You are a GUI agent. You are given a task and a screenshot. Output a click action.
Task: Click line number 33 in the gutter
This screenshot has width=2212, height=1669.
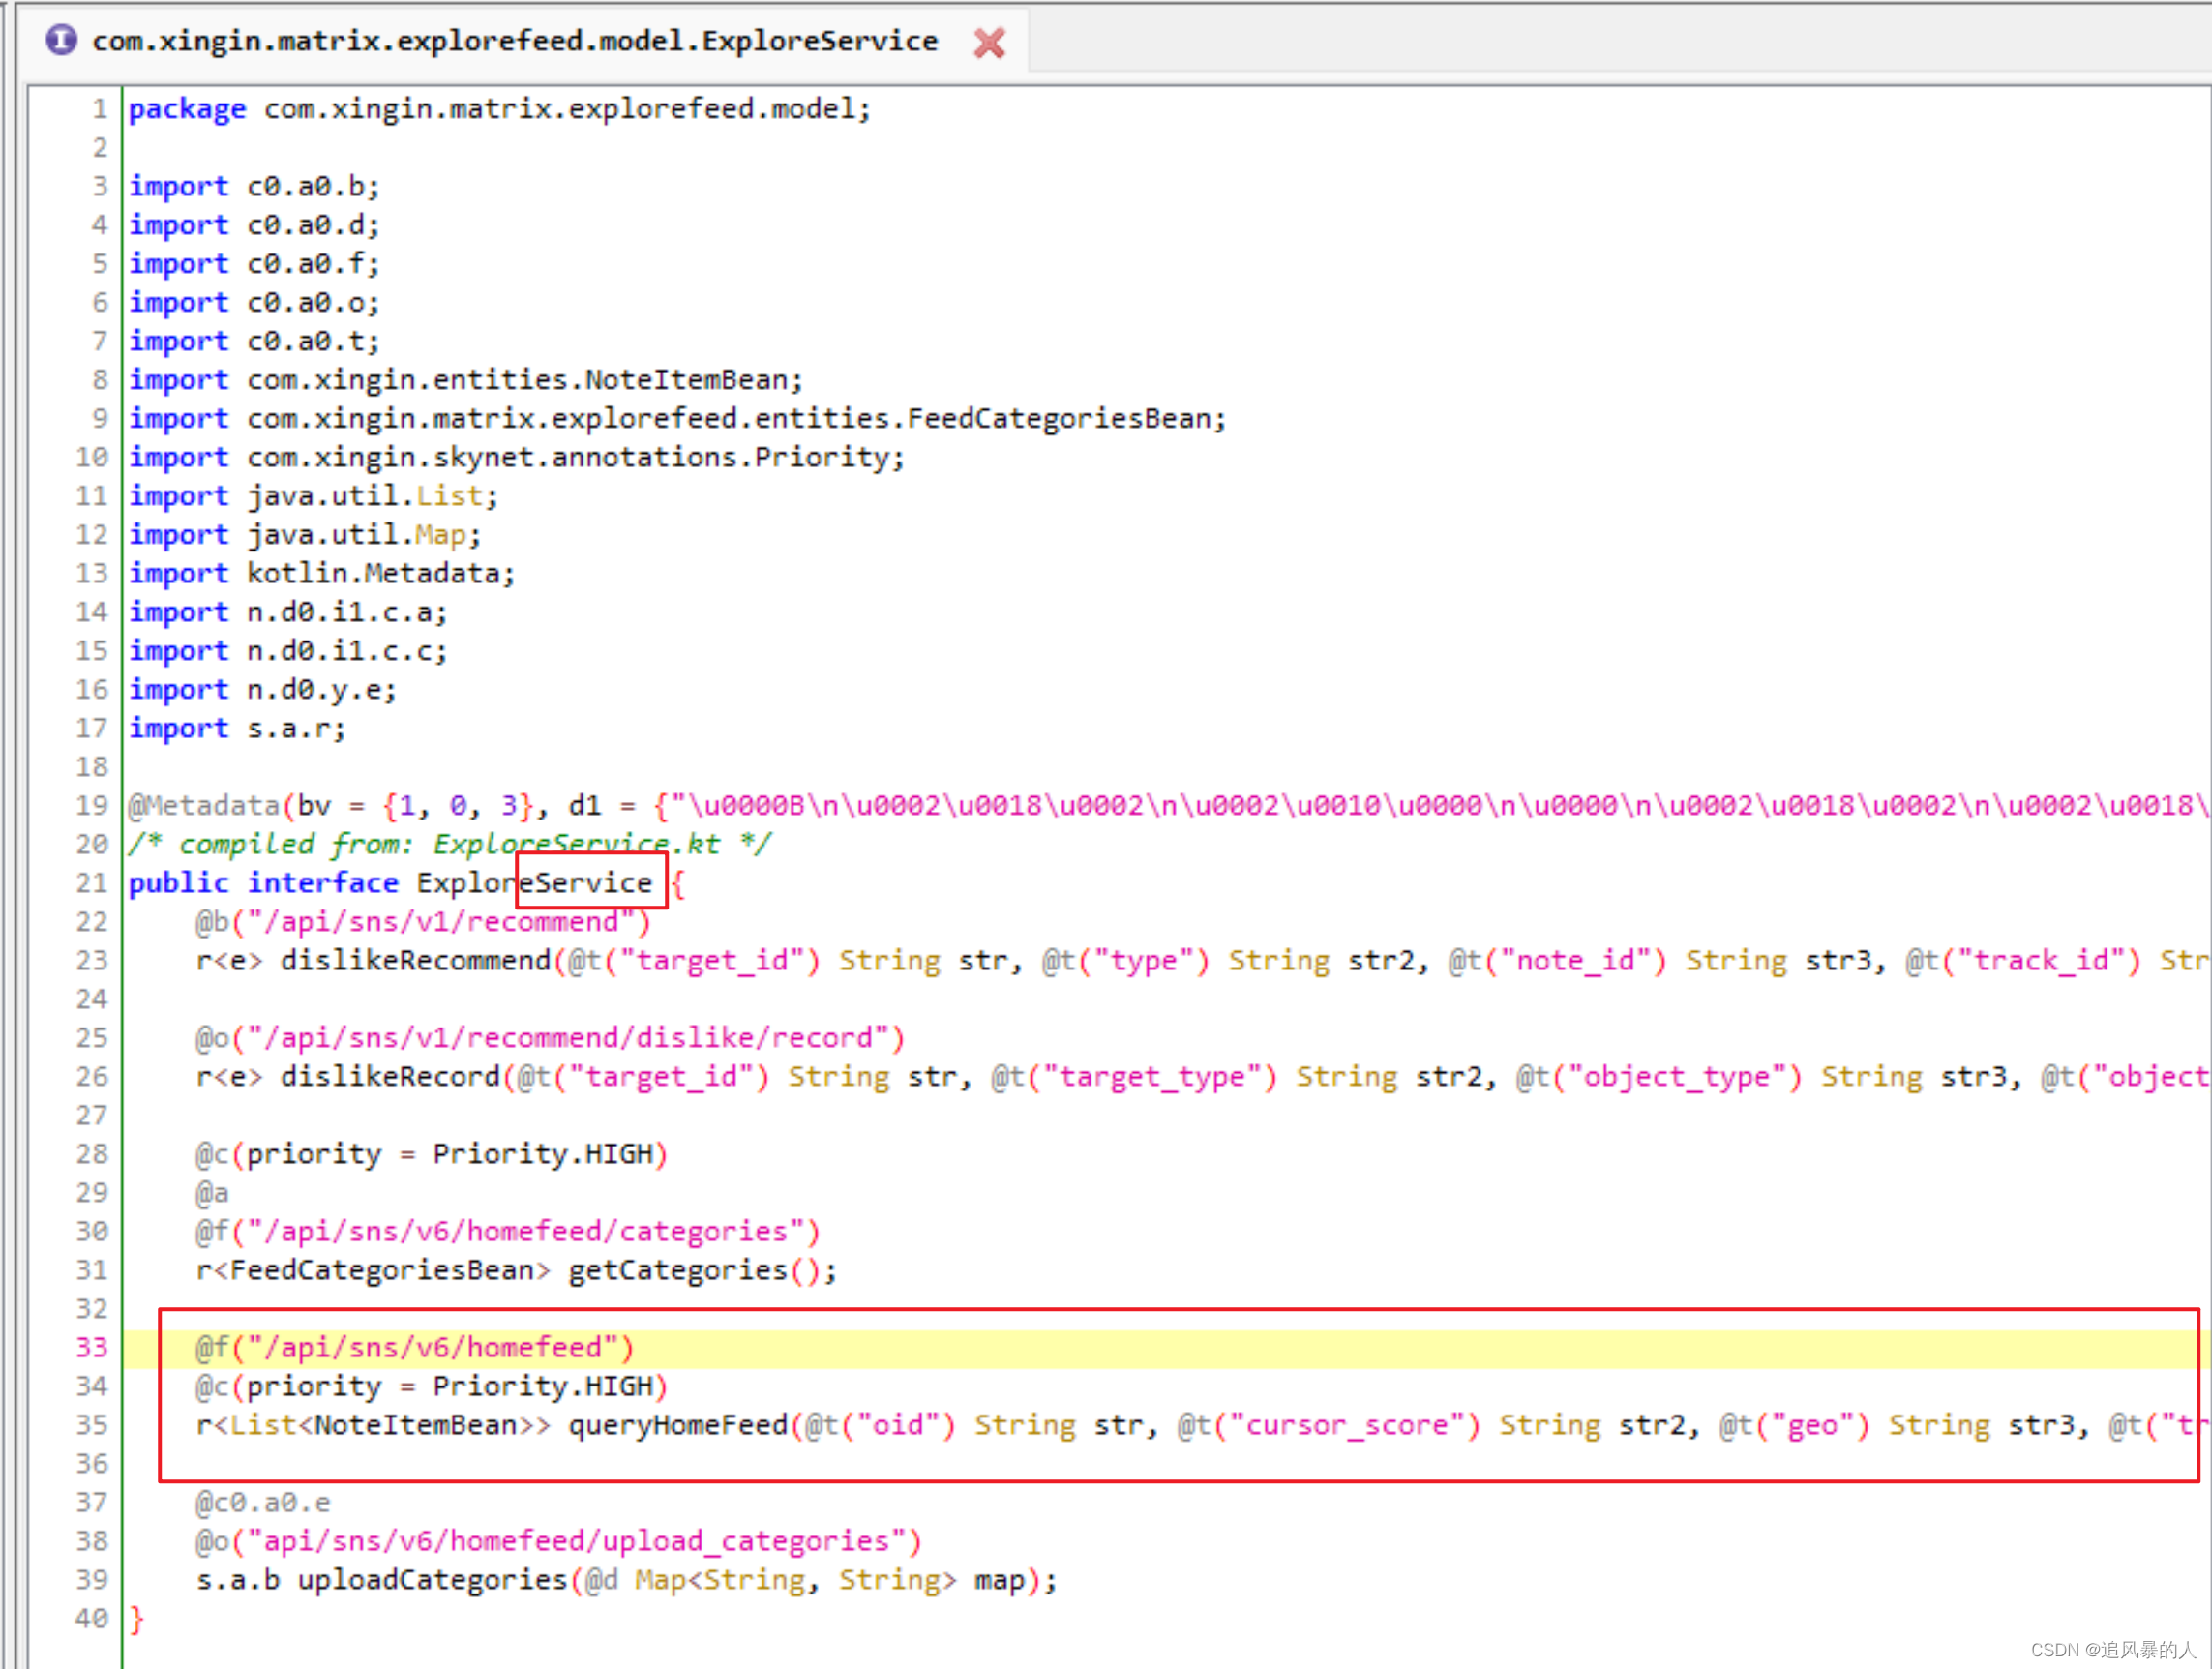pyautogui.click(x=91, y=1348)
